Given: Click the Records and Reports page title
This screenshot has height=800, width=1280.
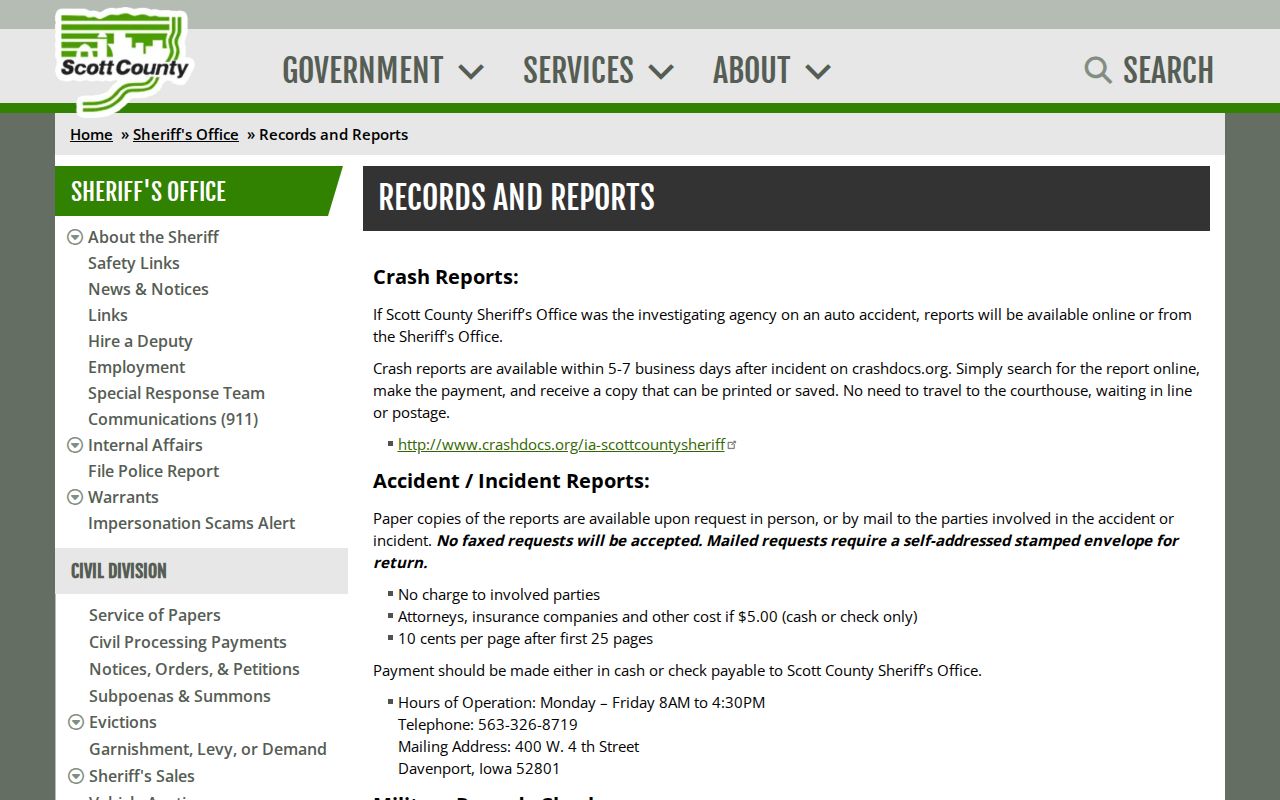Looking at the screenshot, I should pos(516,198).
